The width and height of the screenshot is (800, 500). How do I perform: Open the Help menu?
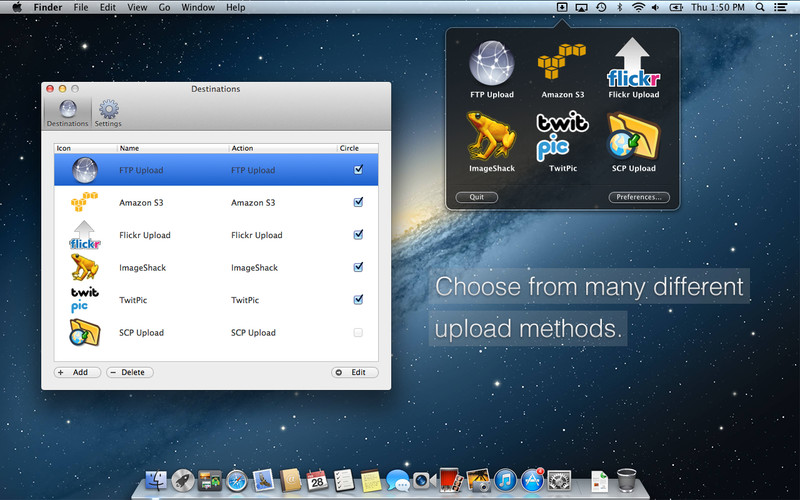pyautogui.click(x=236, y=7)
